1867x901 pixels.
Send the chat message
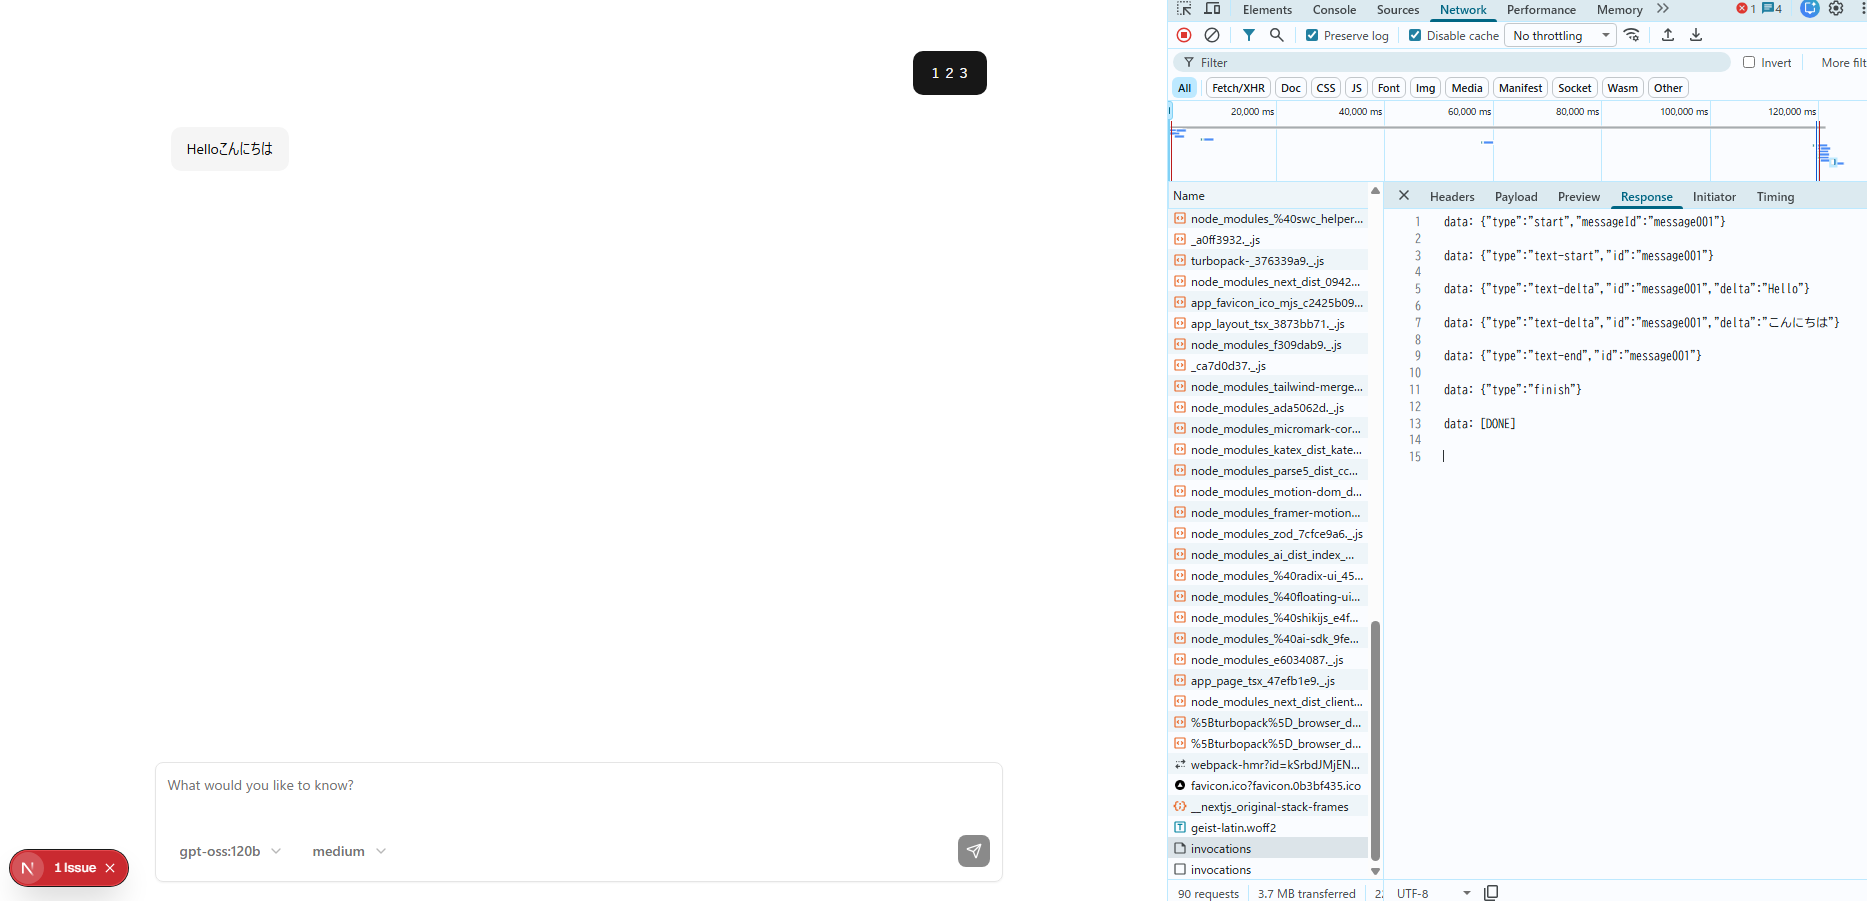pyautogui.click(x=974, y=851)
